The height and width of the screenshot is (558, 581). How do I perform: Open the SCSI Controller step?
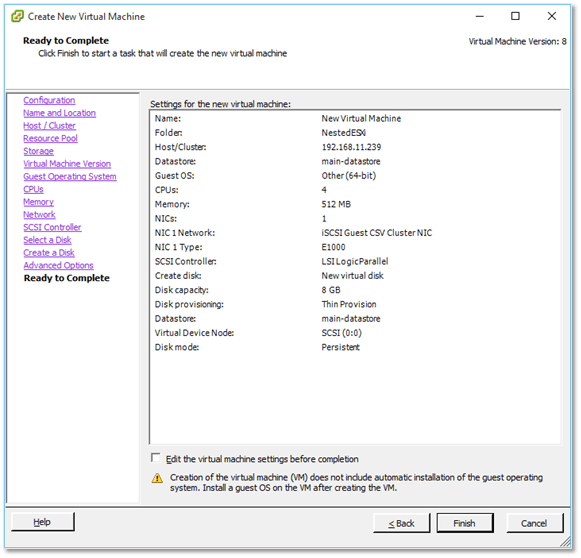pyautogui.click(x=52, y=227)
